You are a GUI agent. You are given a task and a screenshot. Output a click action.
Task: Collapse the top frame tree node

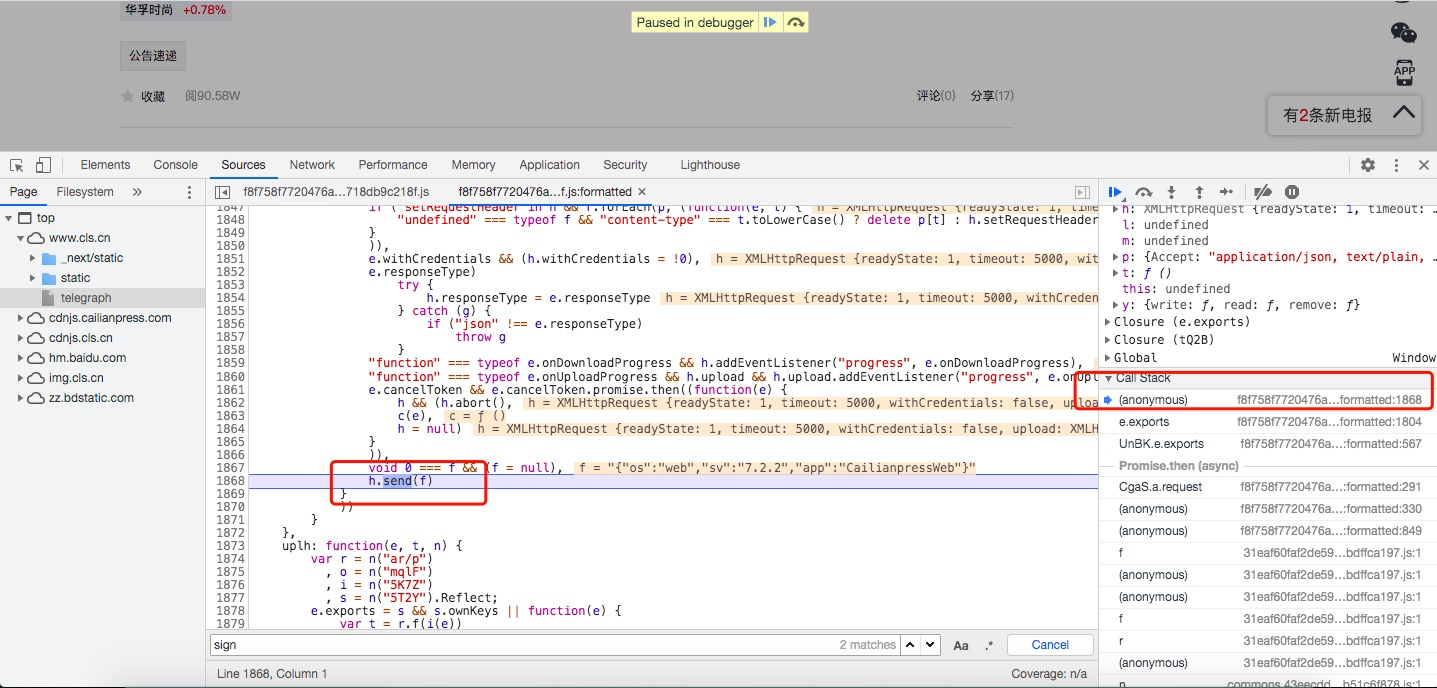[9, 218]
